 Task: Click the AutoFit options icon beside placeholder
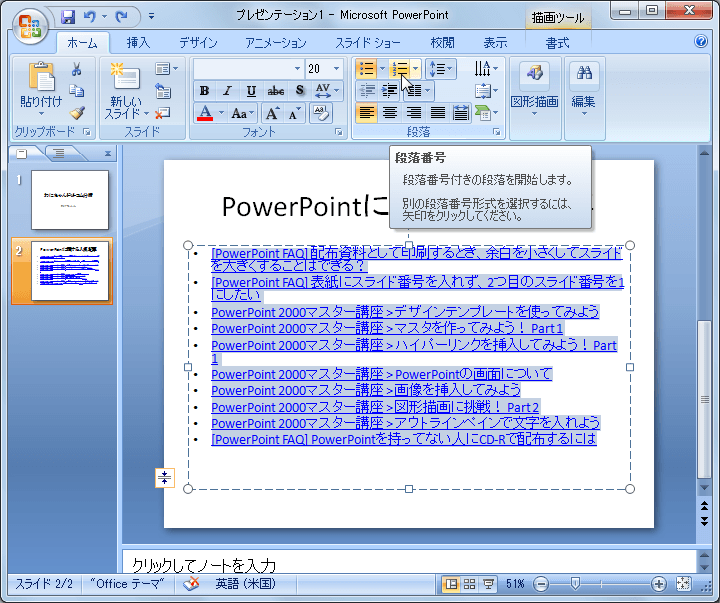click(x=164, y=478)
